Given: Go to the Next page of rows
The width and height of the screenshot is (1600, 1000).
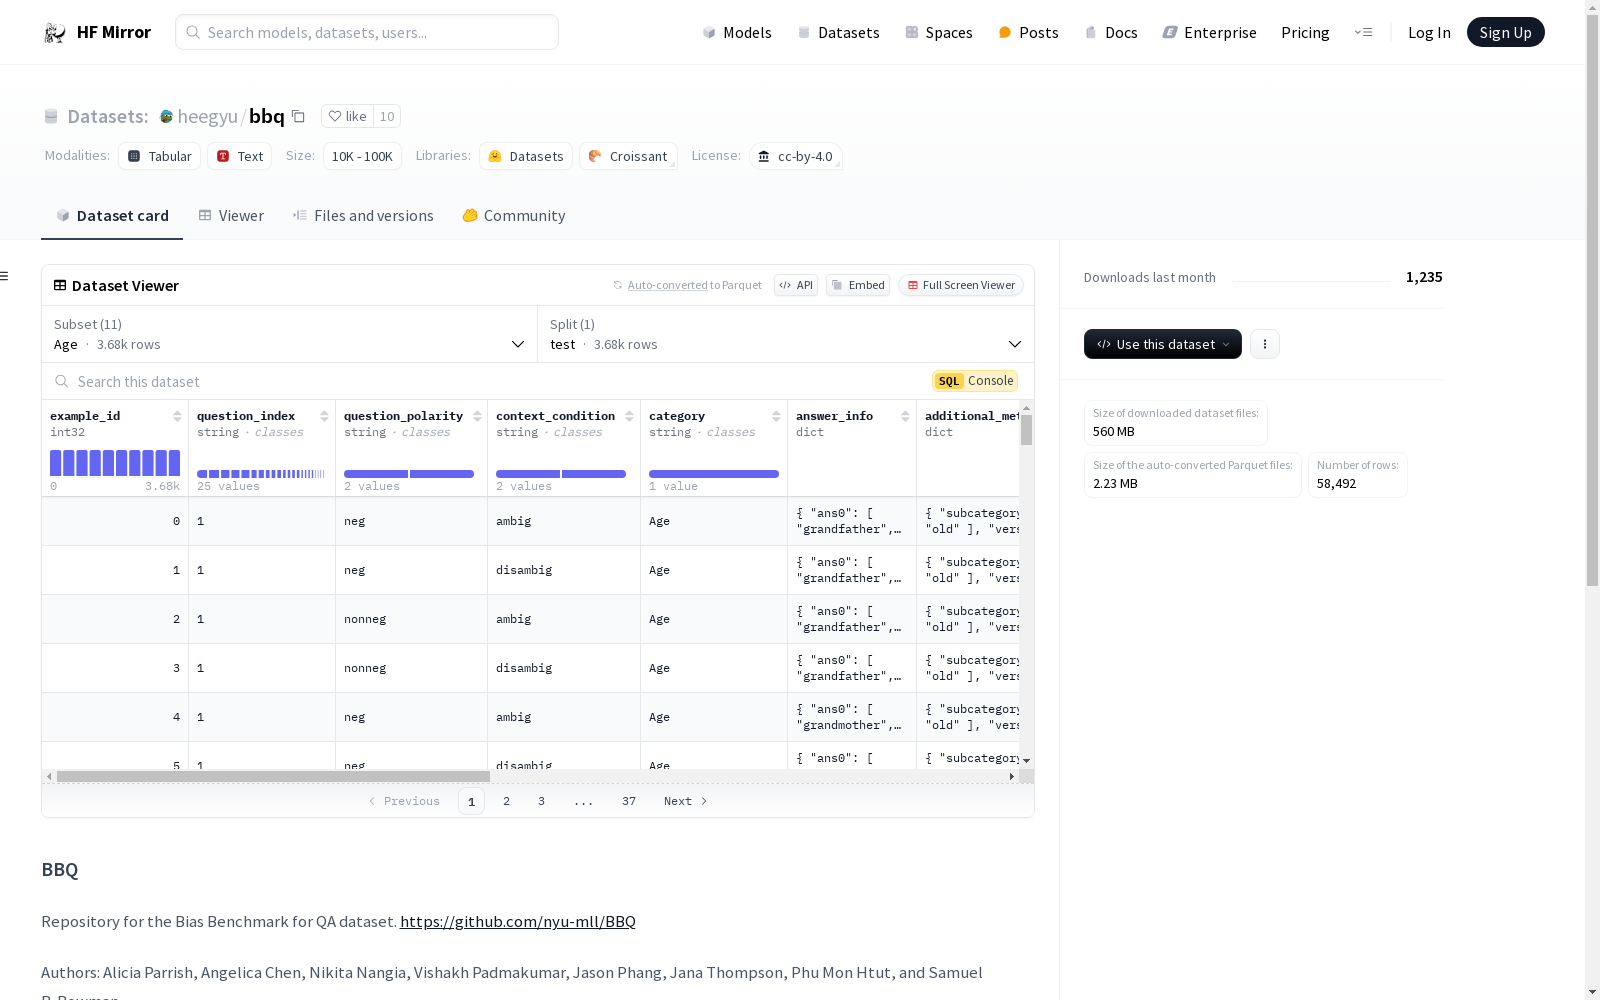Looking at the screenshot, I should point(685,801).
